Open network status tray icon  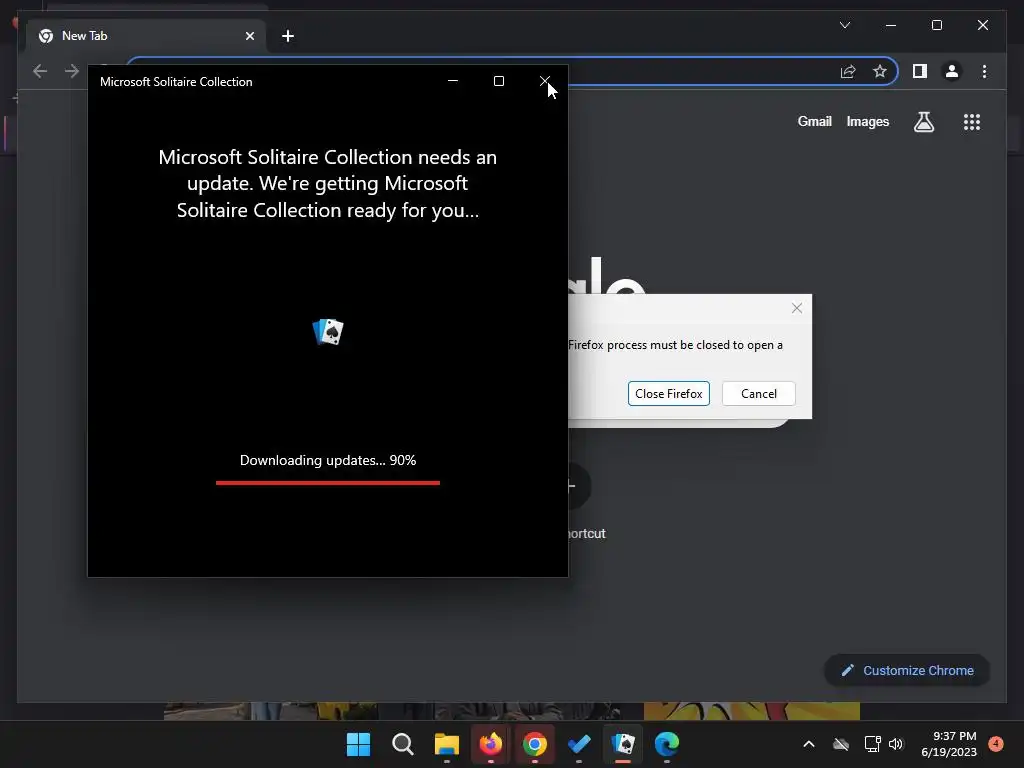click(x=872, y=744)
